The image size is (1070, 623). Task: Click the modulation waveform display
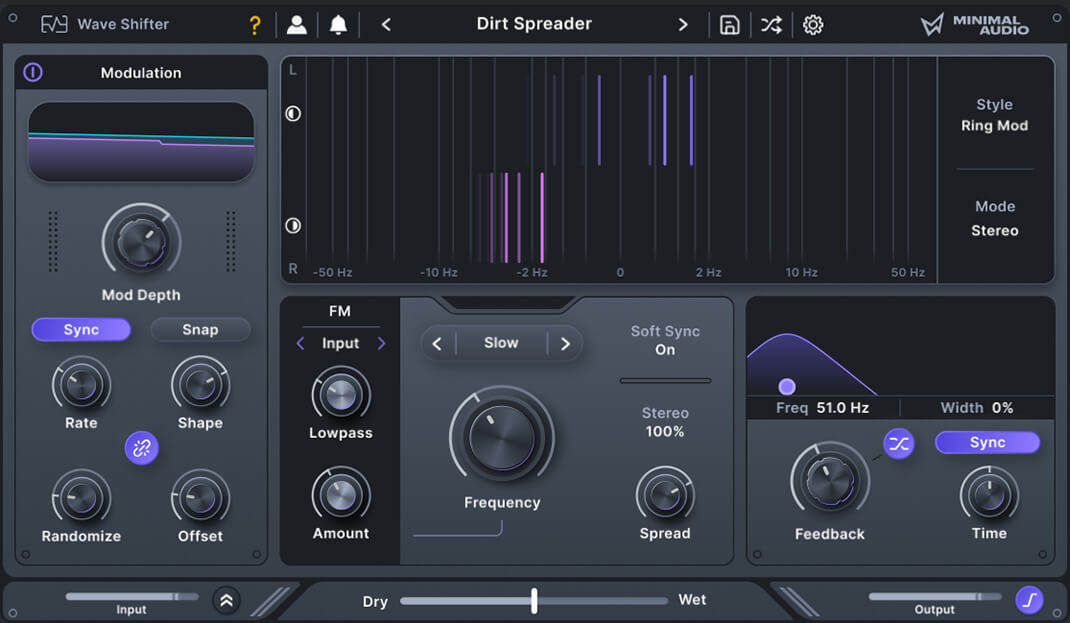(x=141, y=142)
